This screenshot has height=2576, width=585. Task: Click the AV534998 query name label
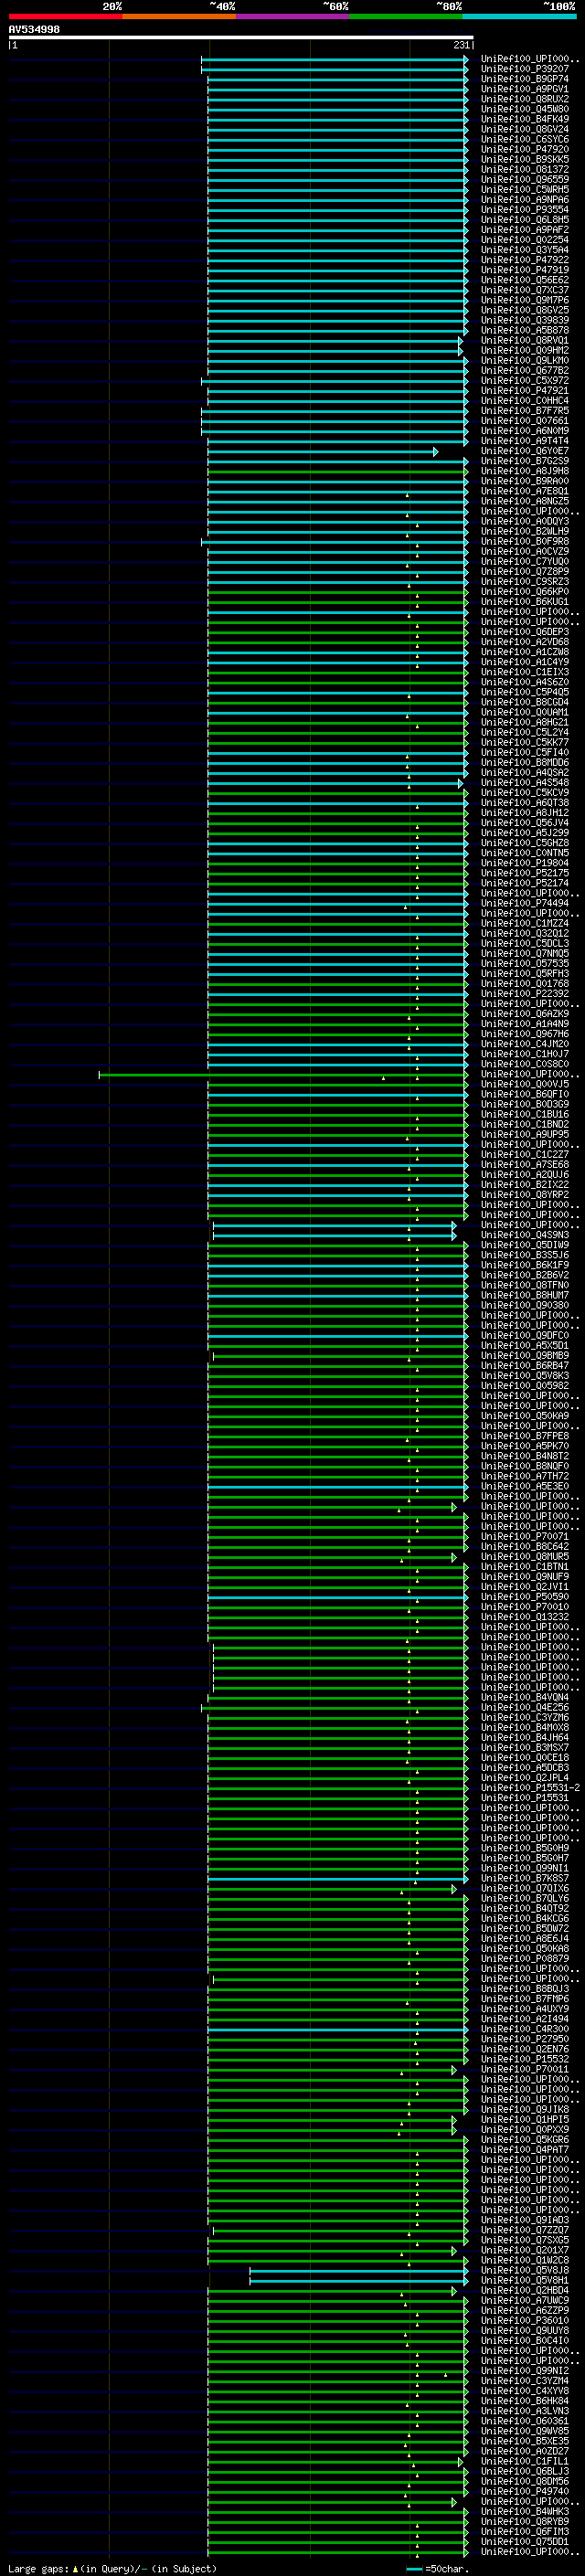[34, 29]
